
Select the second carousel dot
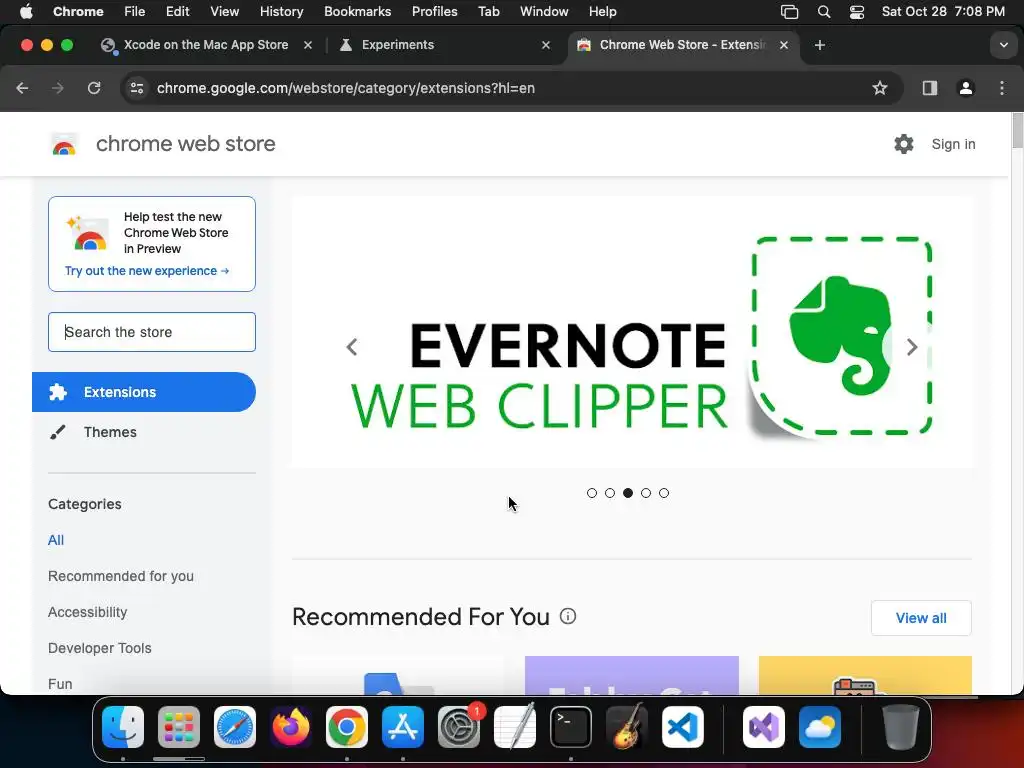610,493
